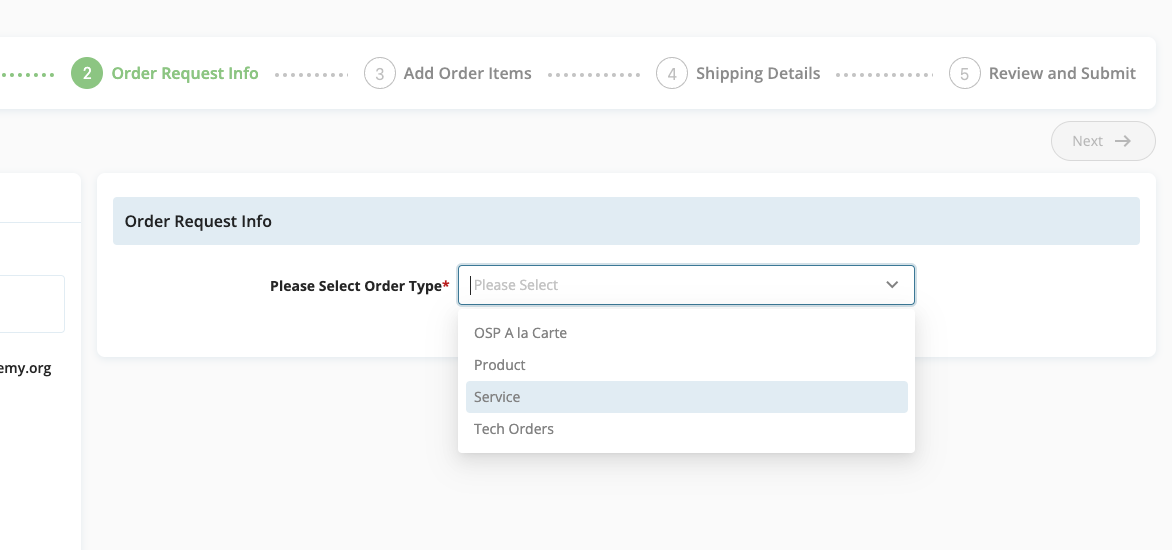This screenshot has width=1172, height=550.
Task: Collapse the order type dropdown chevron
Action: click(892, 285)
